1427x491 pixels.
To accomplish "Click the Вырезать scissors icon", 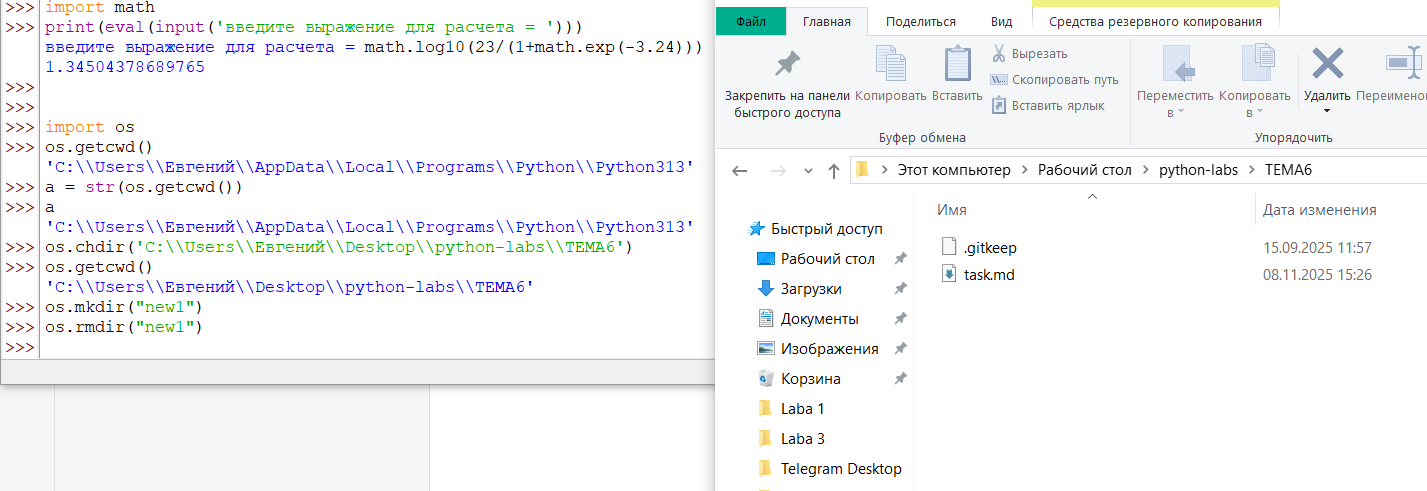I will pos(998,54).
